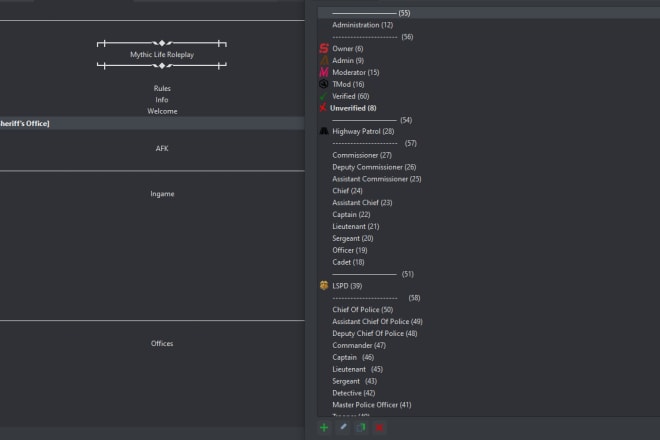The height and width of the screenshot is (440, 660).
Task: Open the Welcome channel
Action: [x=162, y=111]
